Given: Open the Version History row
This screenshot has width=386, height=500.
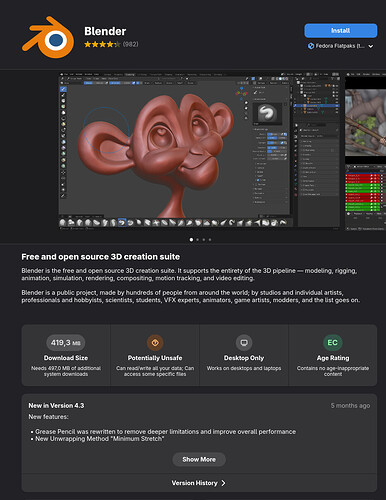Looking at the screenshot, I should click(x=199, y=483).
